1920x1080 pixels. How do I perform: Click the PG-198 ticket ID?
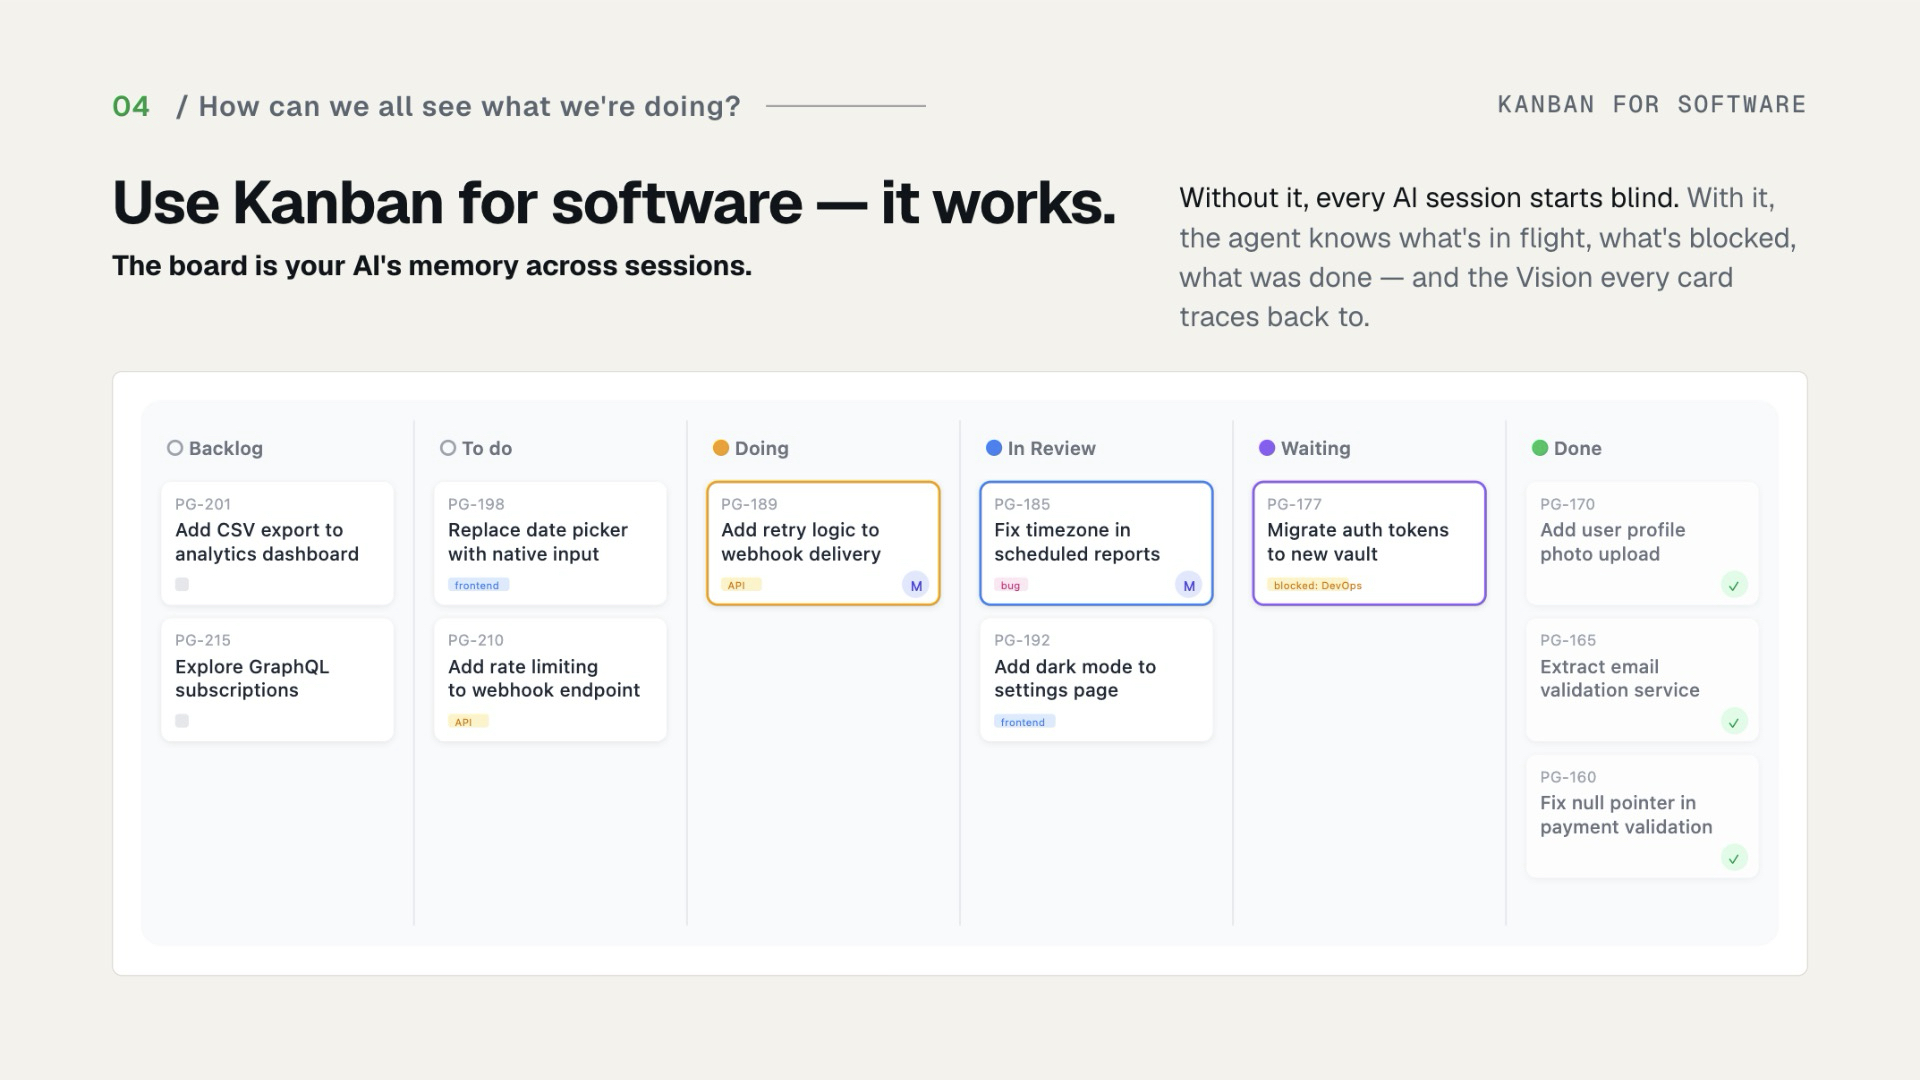click(476, 504)
